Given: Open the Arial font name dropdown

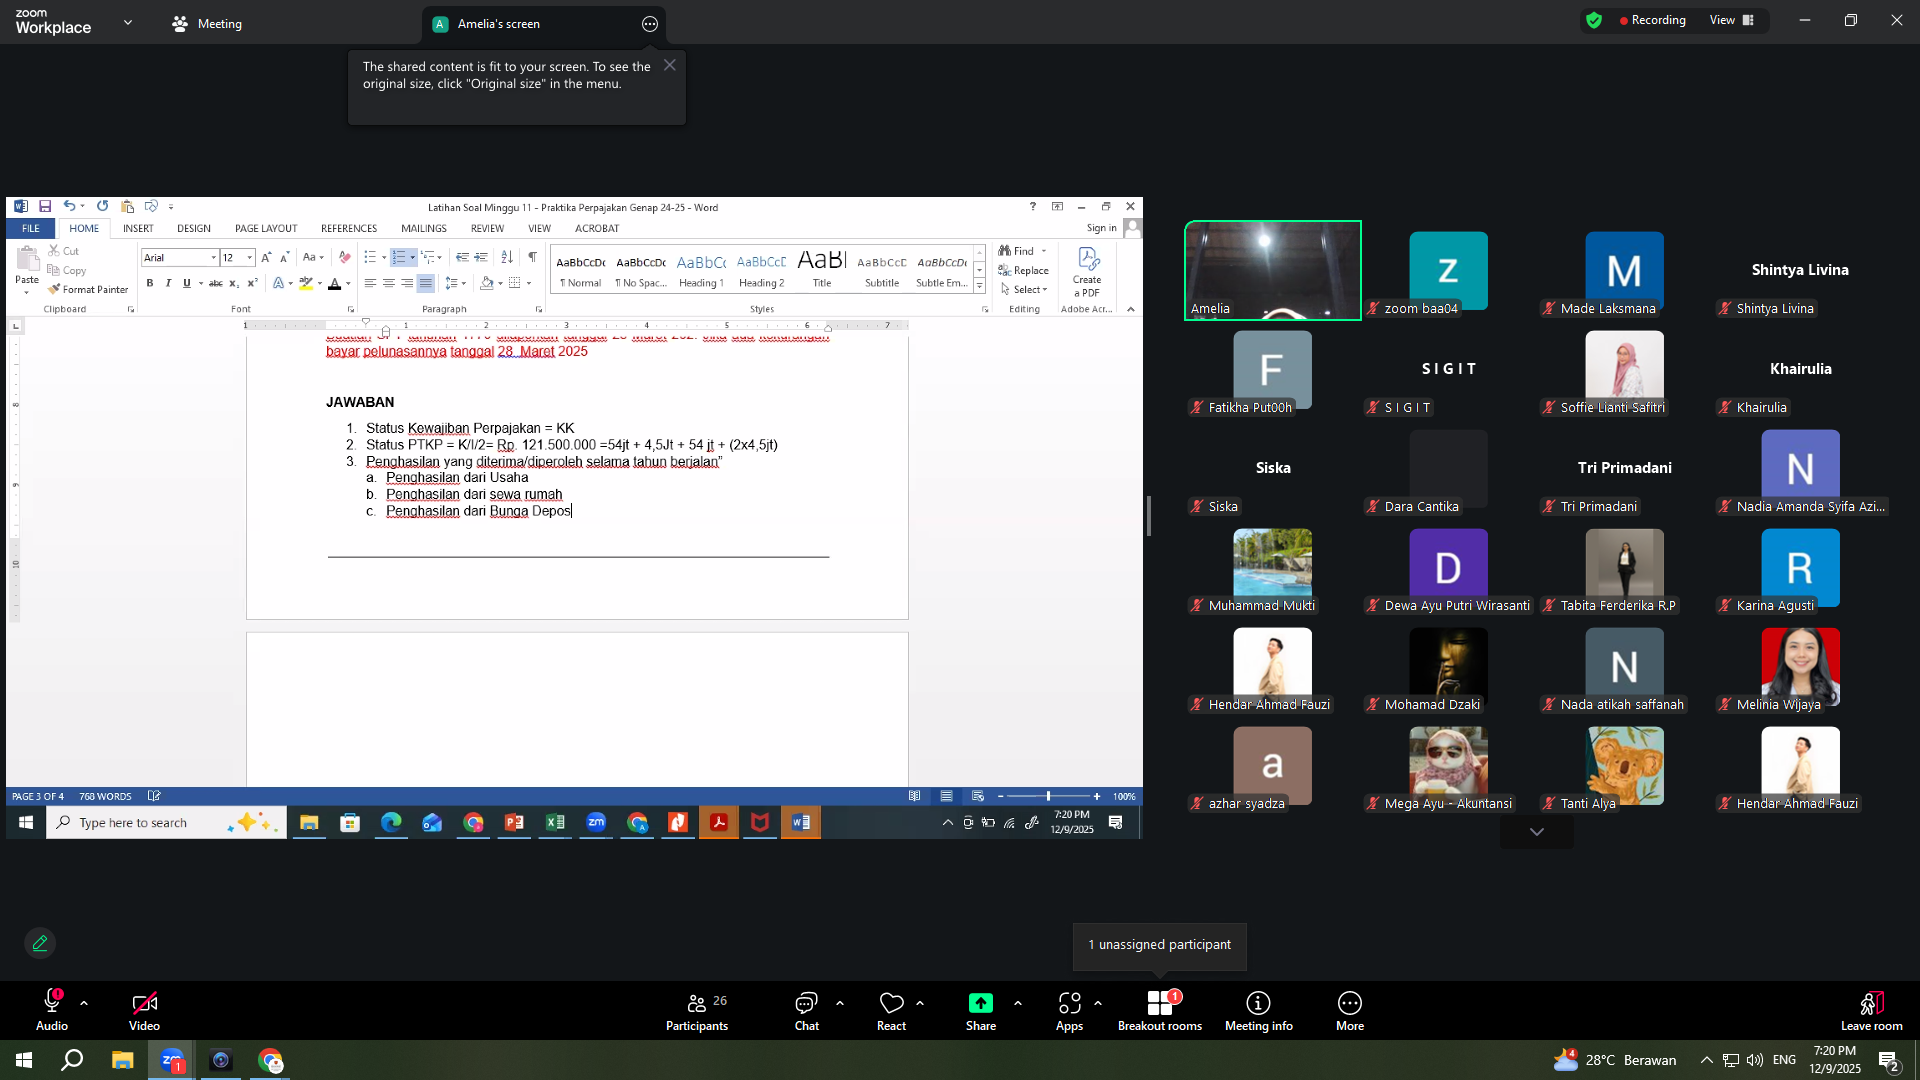Looking at the screenshot, I should 213,258.
